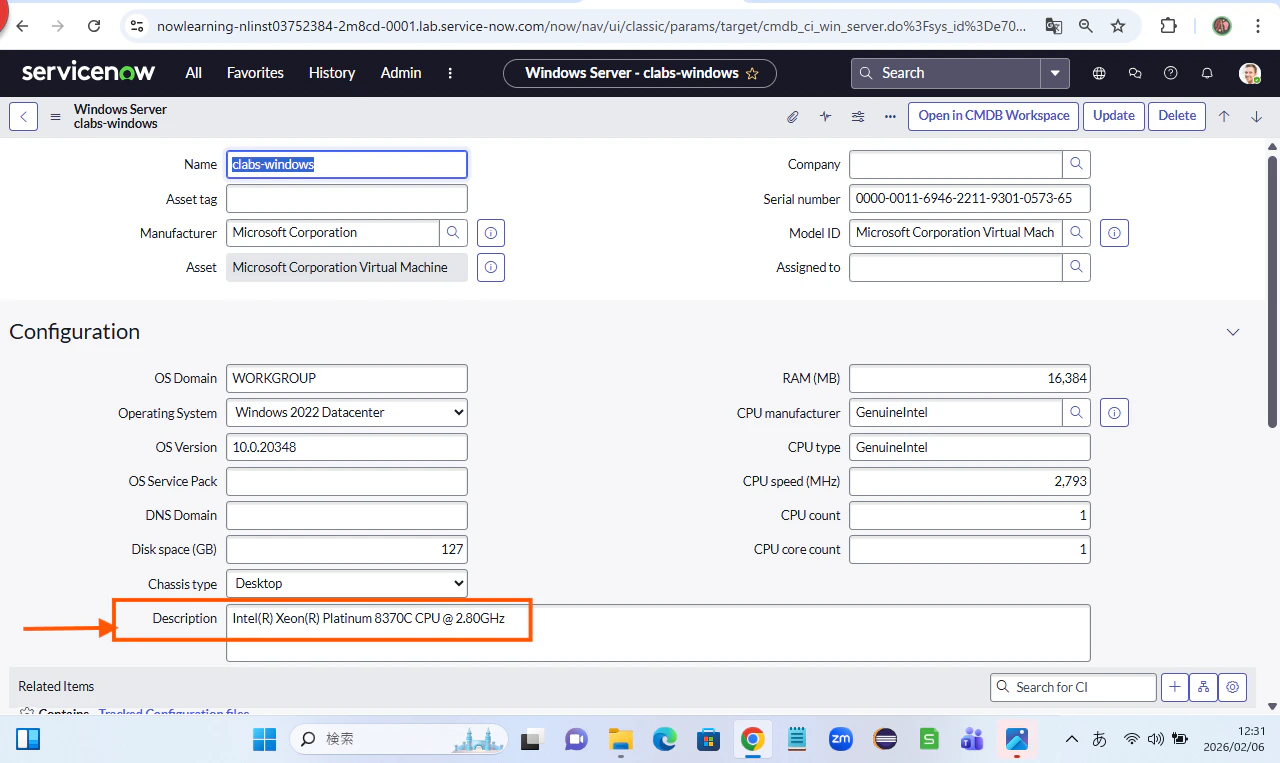Image resolution: width=1280 pixels, height=763 pixels.
Task: Look up Manufacturer with magnifier icon
Action: tap(453, 233)
